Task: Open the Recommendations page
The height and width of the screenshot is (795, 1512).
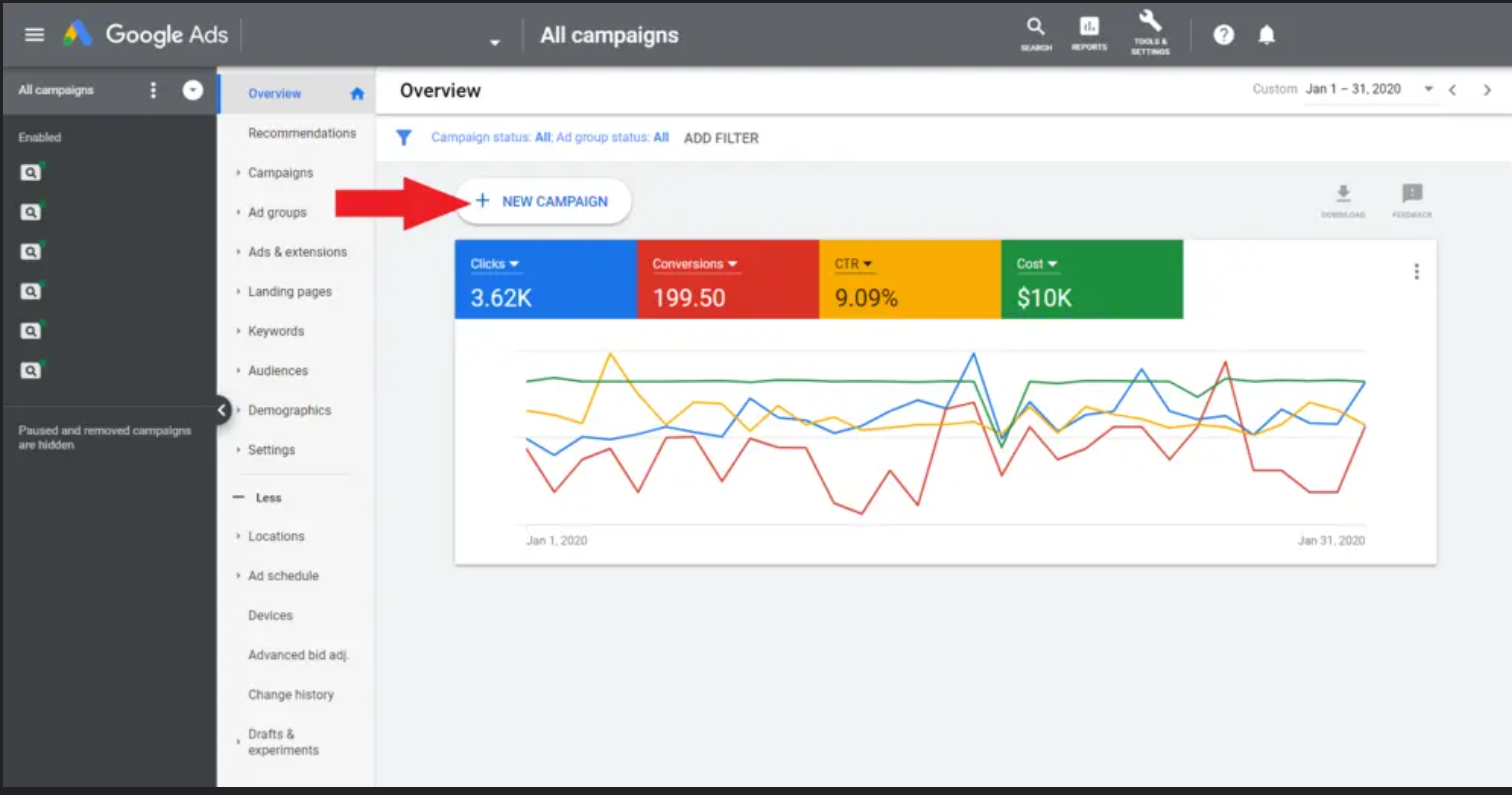Action: (x=302, y=133)
